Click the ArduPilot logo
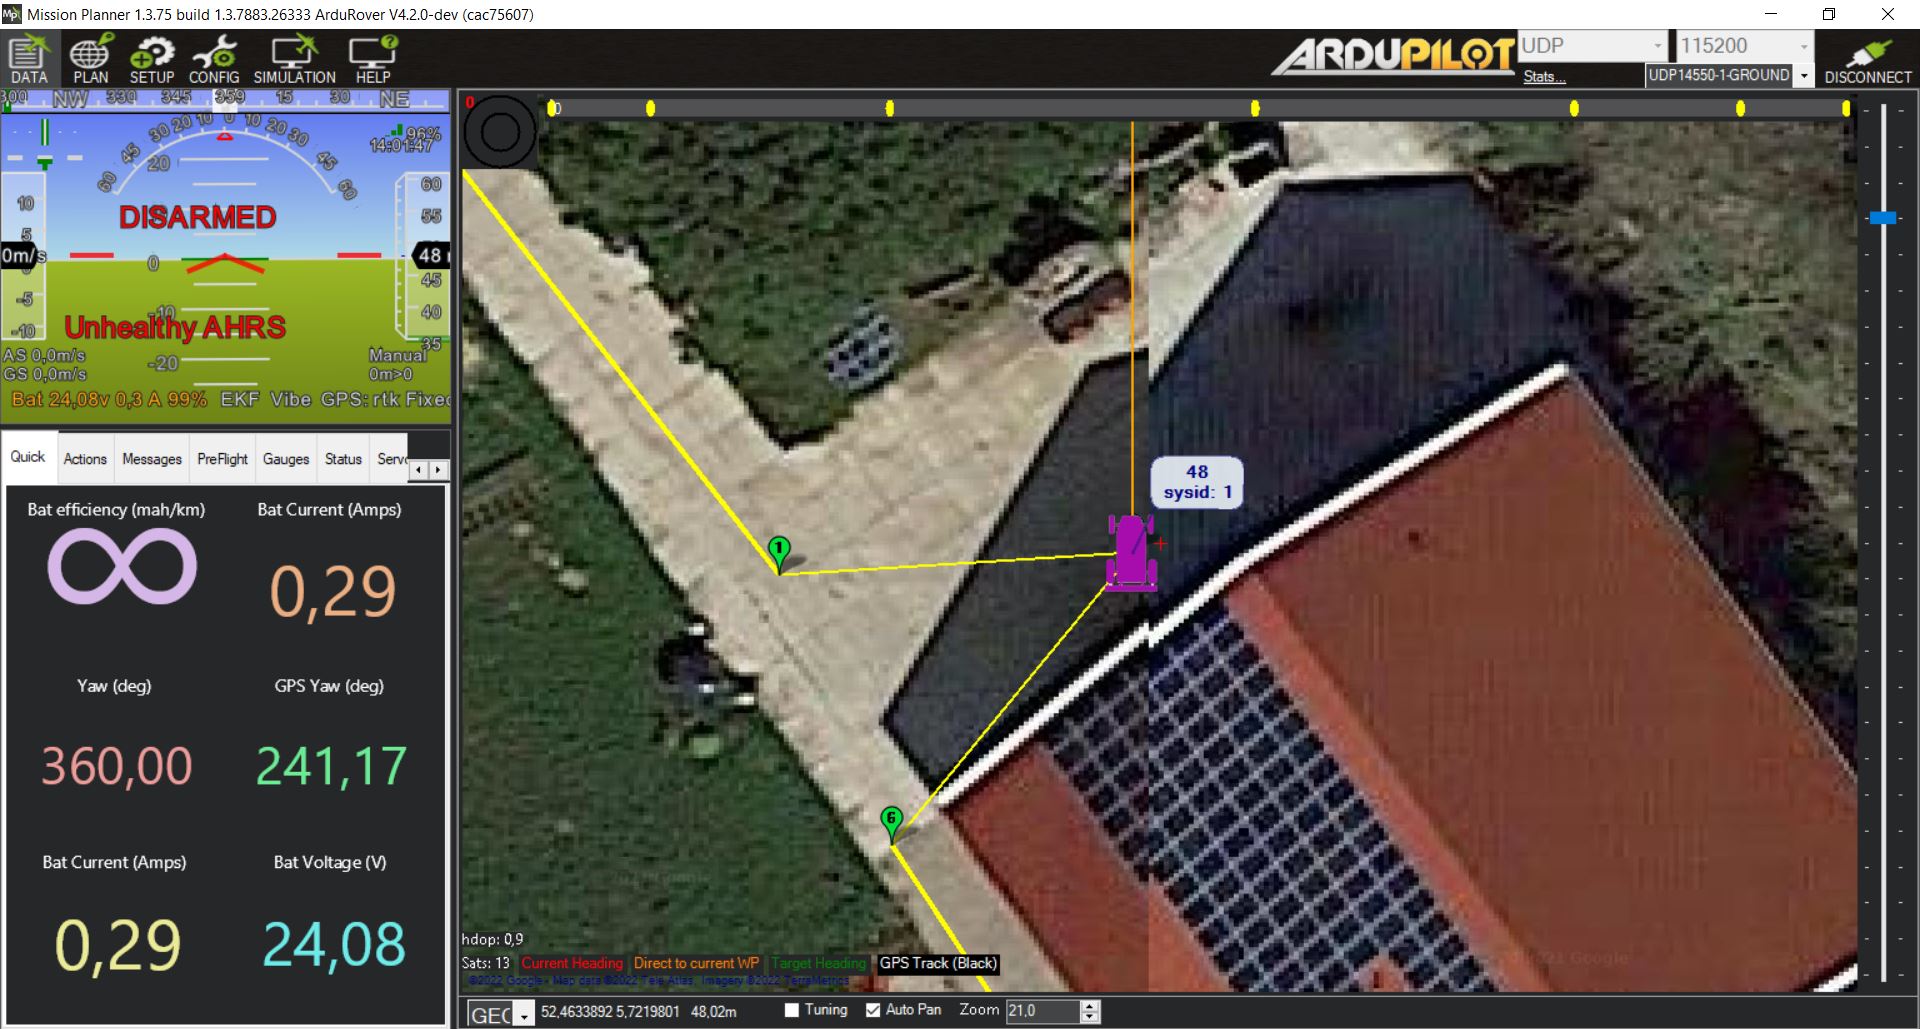This screenshot has height=1029, width=1920. pyautogui.click(x=1393, y=55)
